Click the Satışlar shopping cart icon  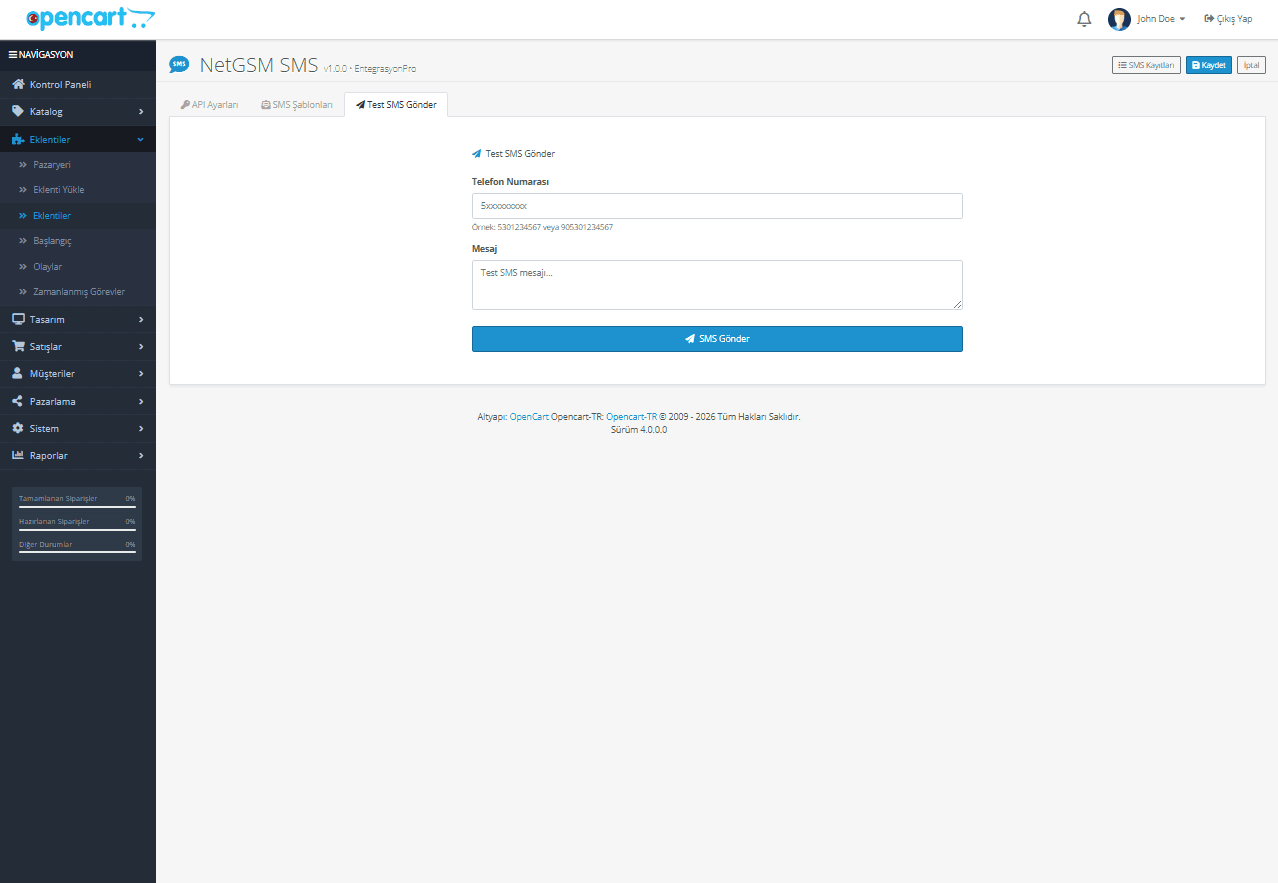[x=18, y=346]
